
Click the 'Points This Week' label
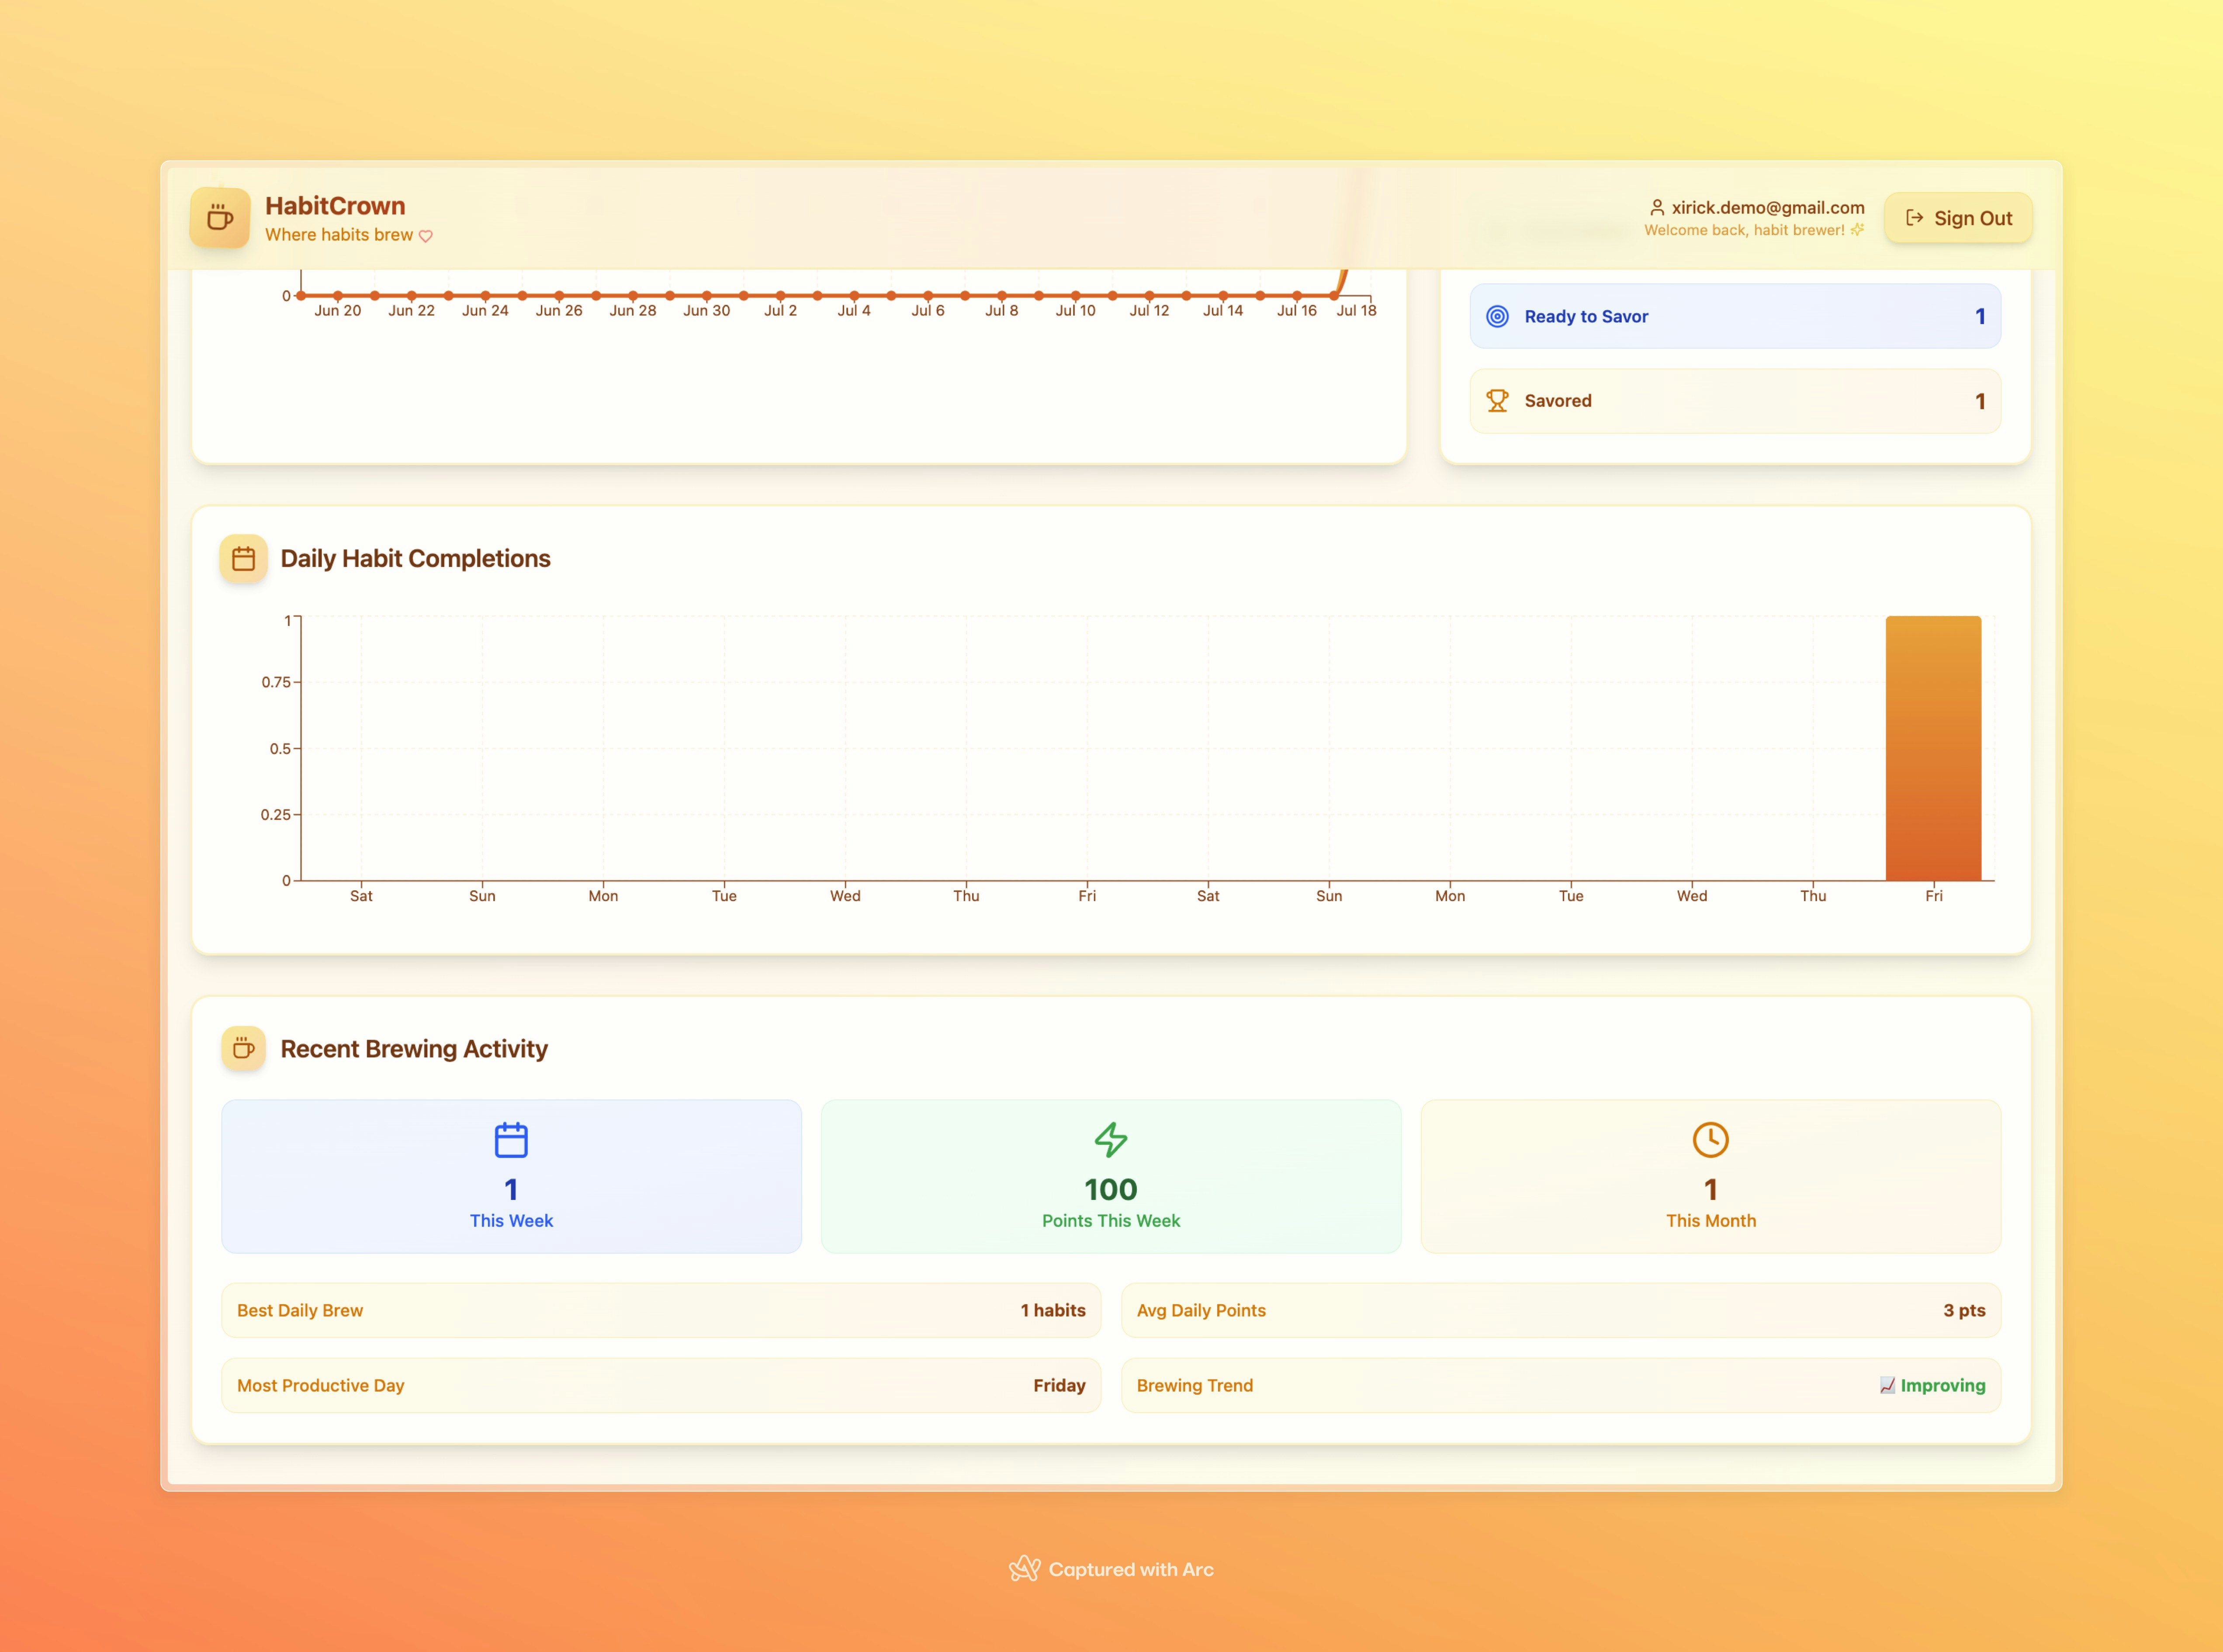point(1111,1220)
